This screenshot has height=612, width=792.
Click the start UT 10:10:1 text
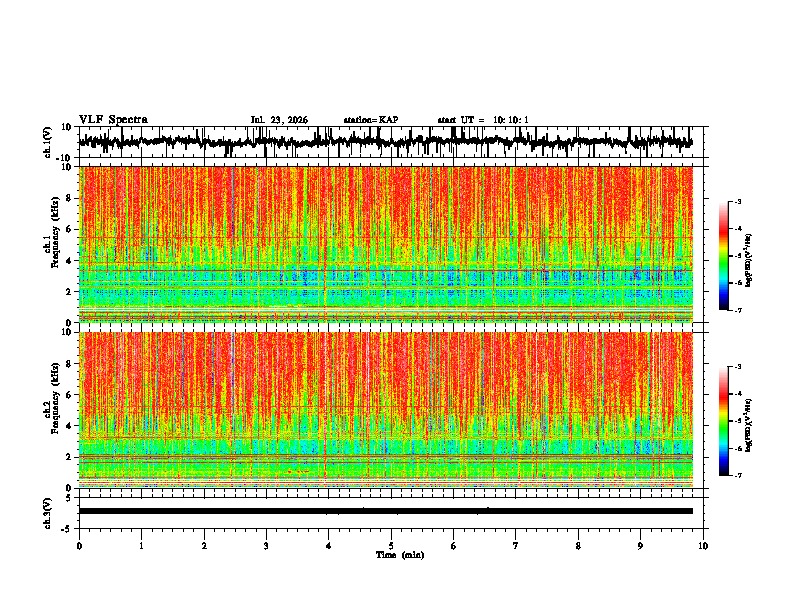click(483, 120)
